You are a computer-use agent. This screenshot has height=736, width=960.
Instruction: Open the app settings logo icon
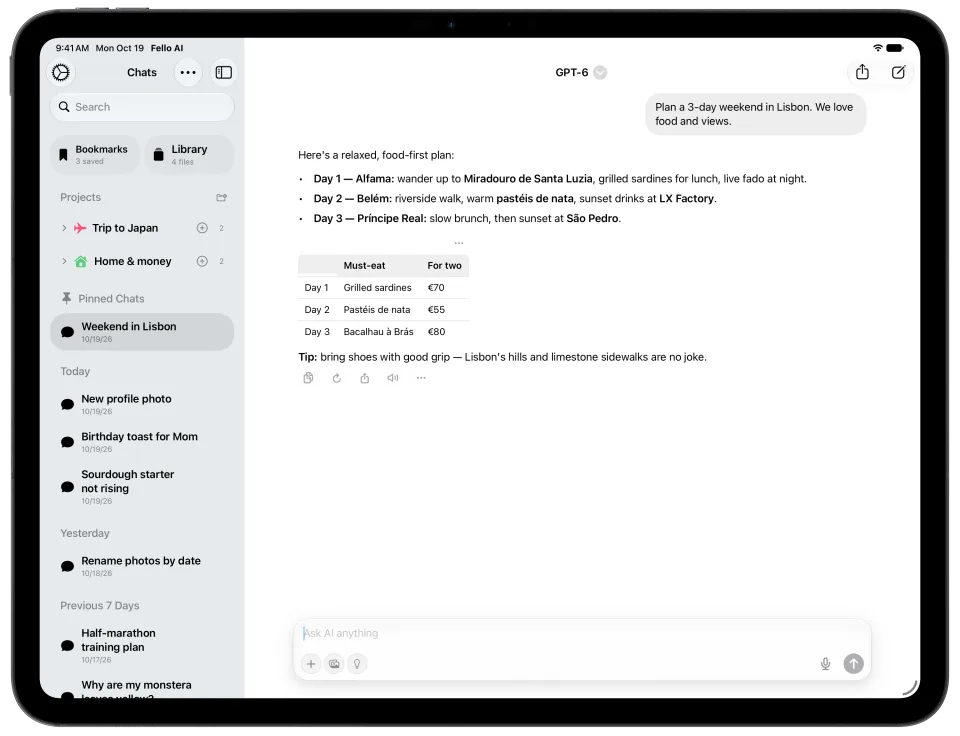61,72
